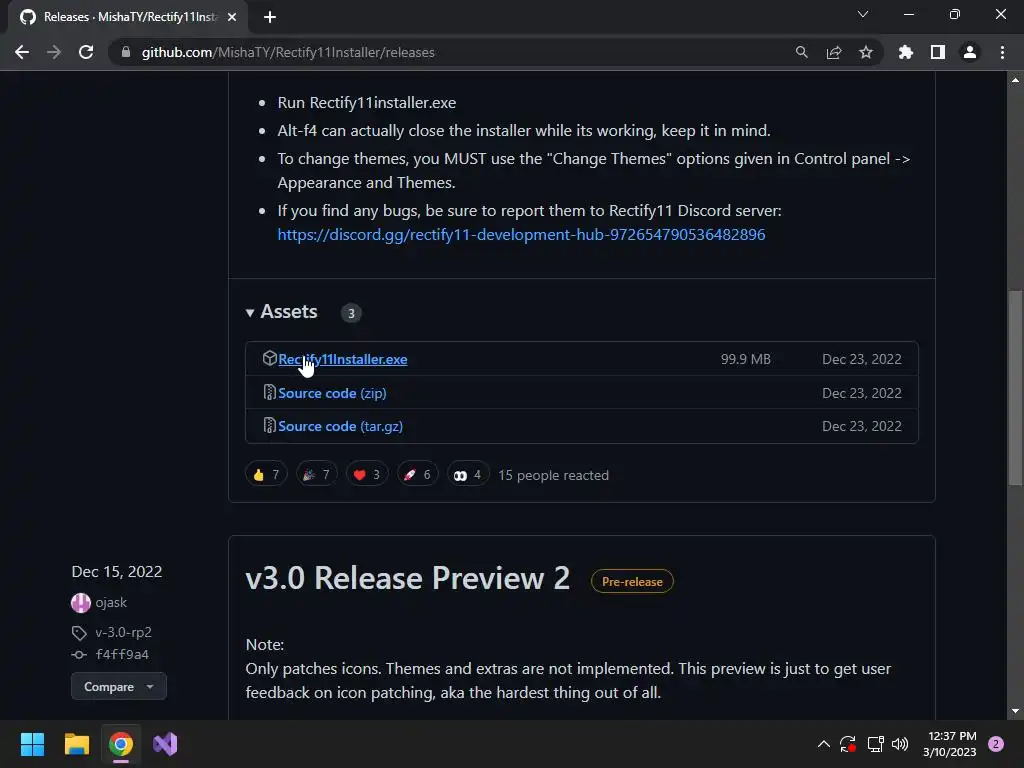The height and width of the screenshot is (768, 1024).
Task: Download Source code (tar.gz)
Action: click(x=340, y=426)
